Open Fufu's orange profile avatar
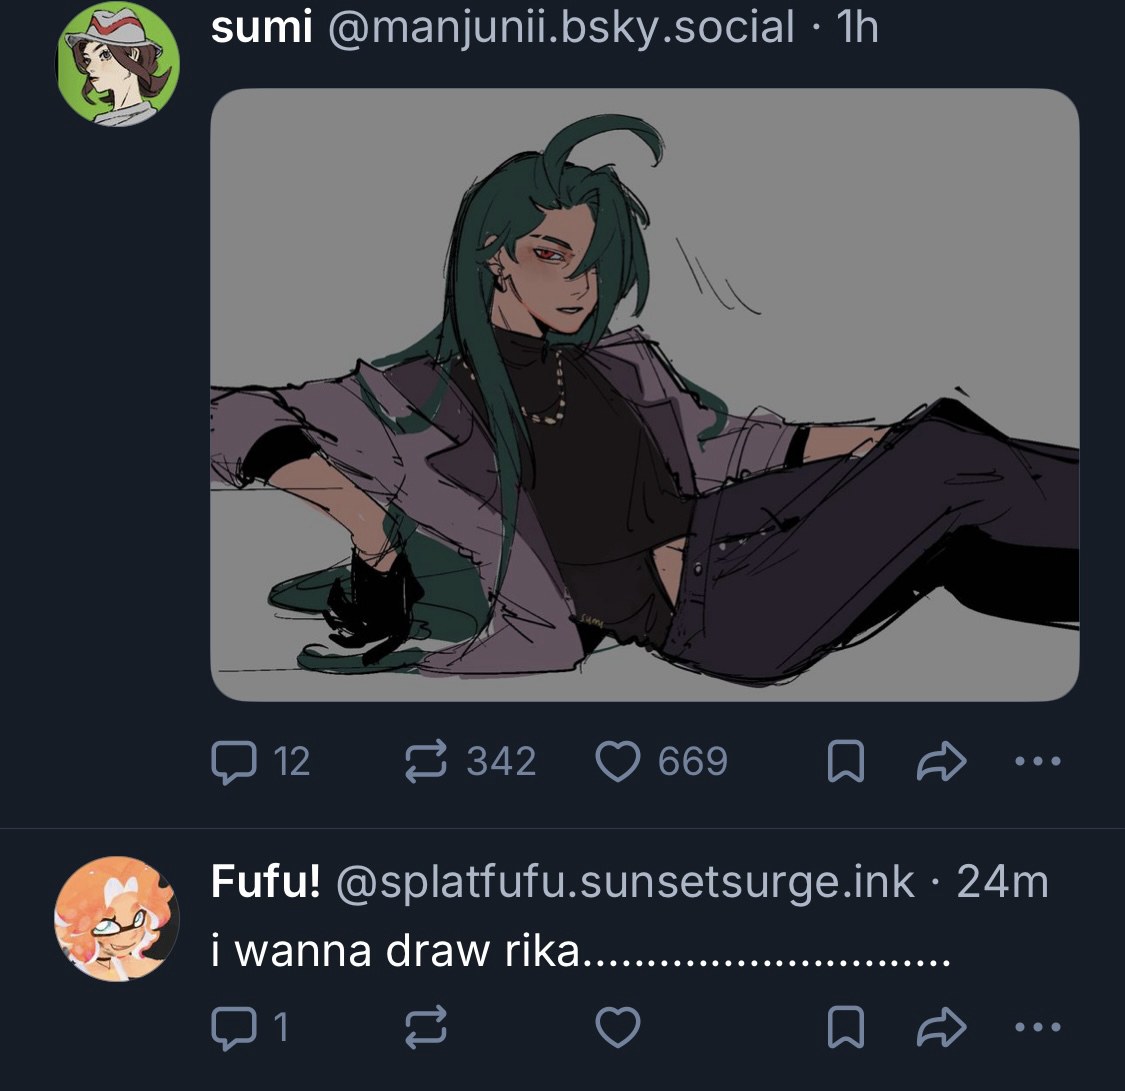1125x1091 pixels. (117, 918)
